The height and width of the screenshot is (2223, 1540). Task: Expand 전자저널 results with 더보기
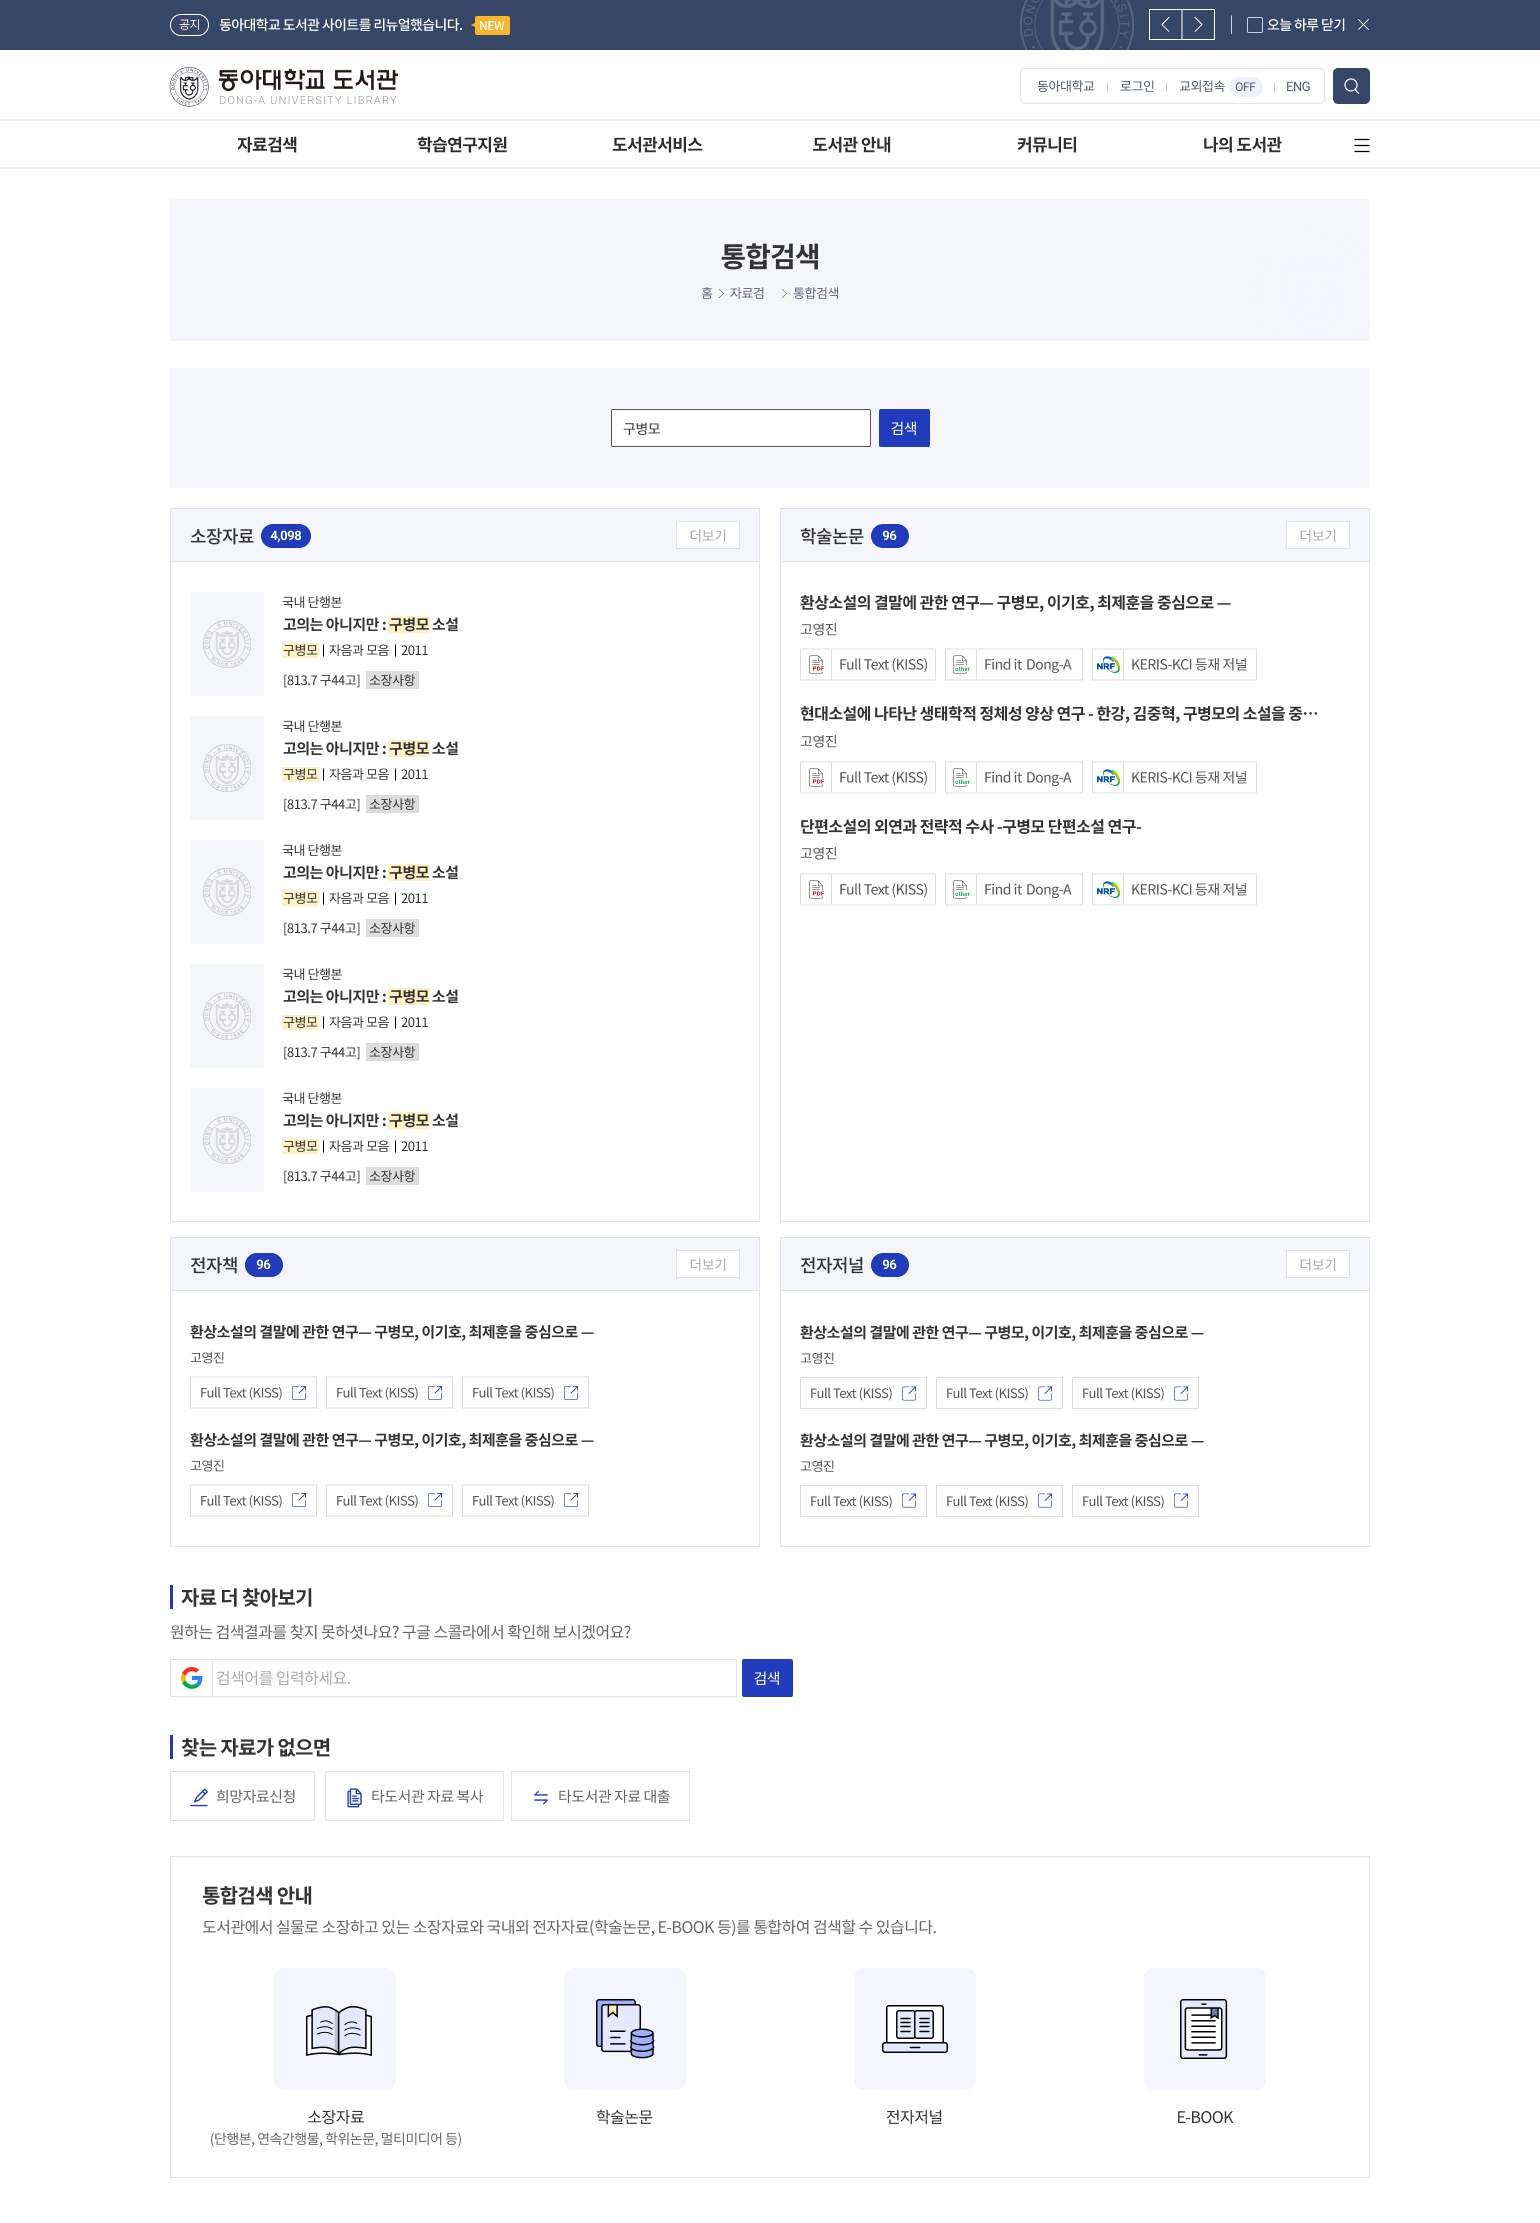click(1318, 1264)
